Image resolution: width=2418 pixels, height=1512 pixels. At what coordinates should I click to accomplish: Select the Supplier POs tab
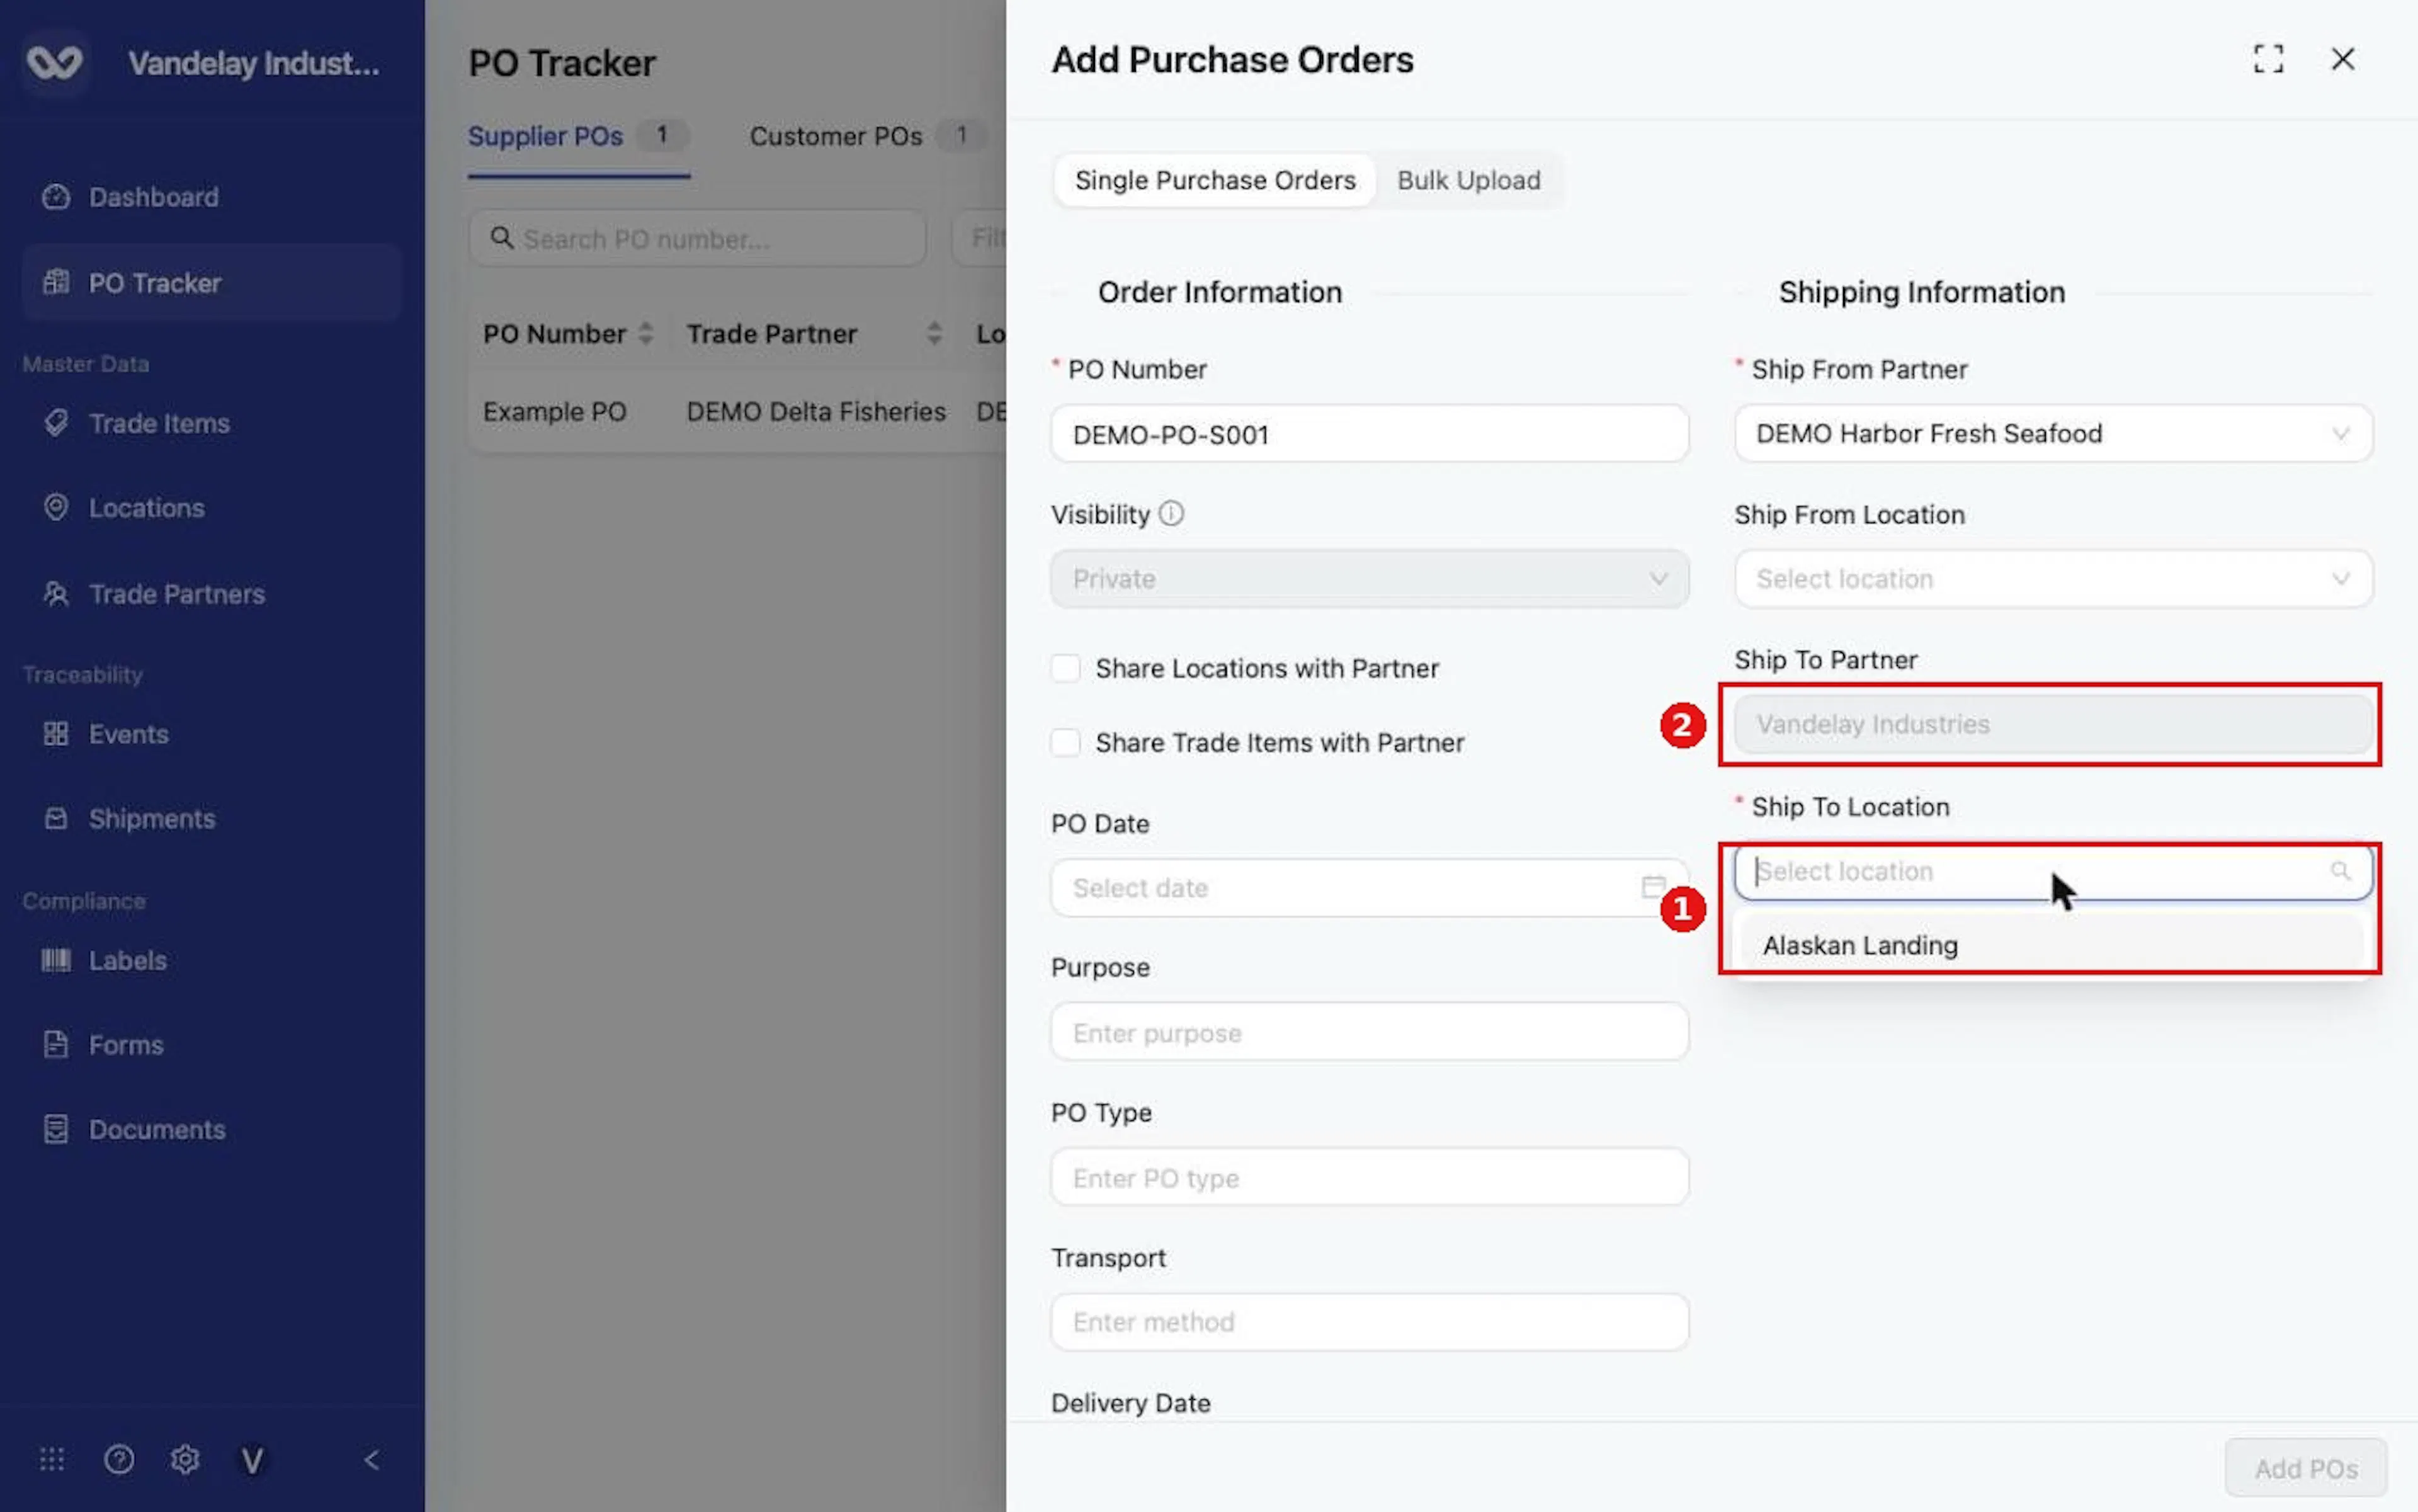[x=578, y=136]
